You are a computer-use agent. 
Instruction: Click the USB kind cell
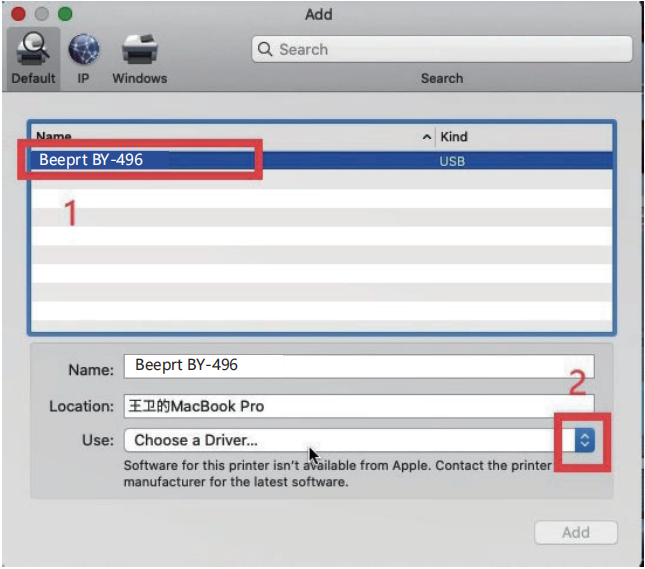coord(452,161)
